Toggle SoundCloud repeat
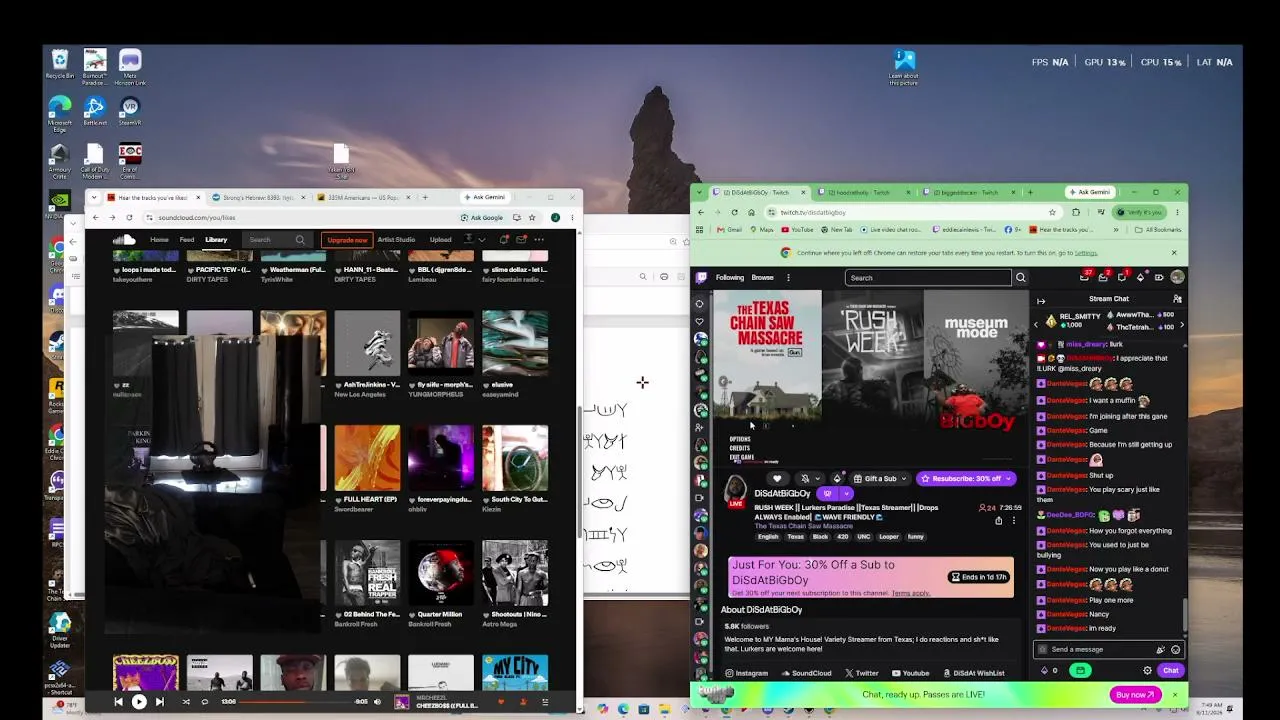The height and width of the screenshot is (720, 1280). tap(205, 702)
